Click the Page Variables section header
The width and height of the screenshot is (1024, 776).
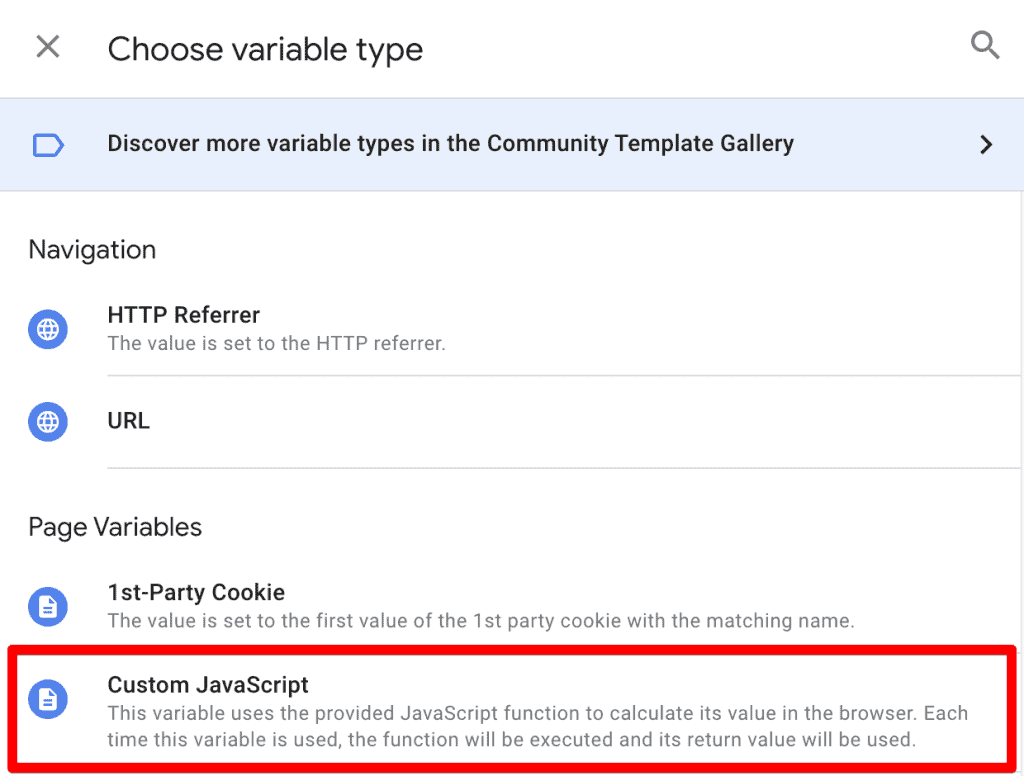[x=115, y=527]
